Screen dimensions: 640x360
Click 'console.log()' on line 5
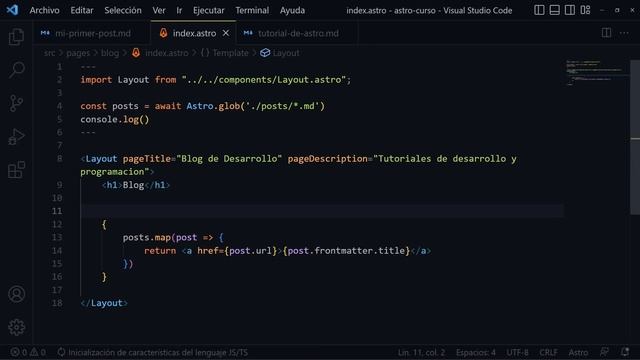tap(115, 119)
